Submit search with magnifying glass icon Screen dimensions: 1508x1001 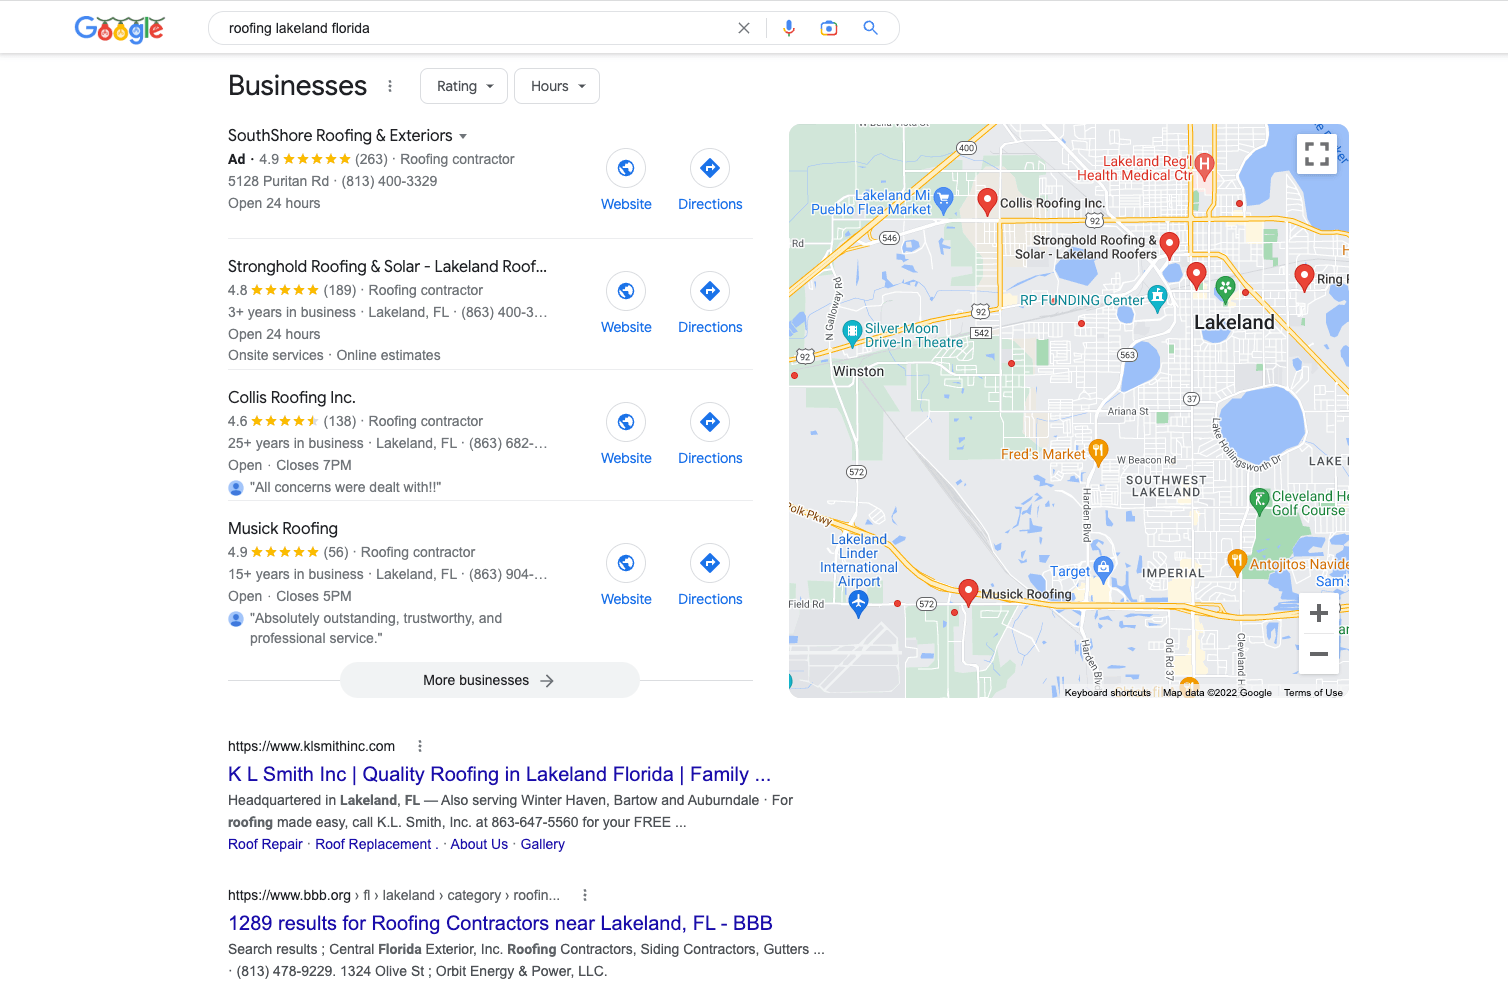coord(871,28)
